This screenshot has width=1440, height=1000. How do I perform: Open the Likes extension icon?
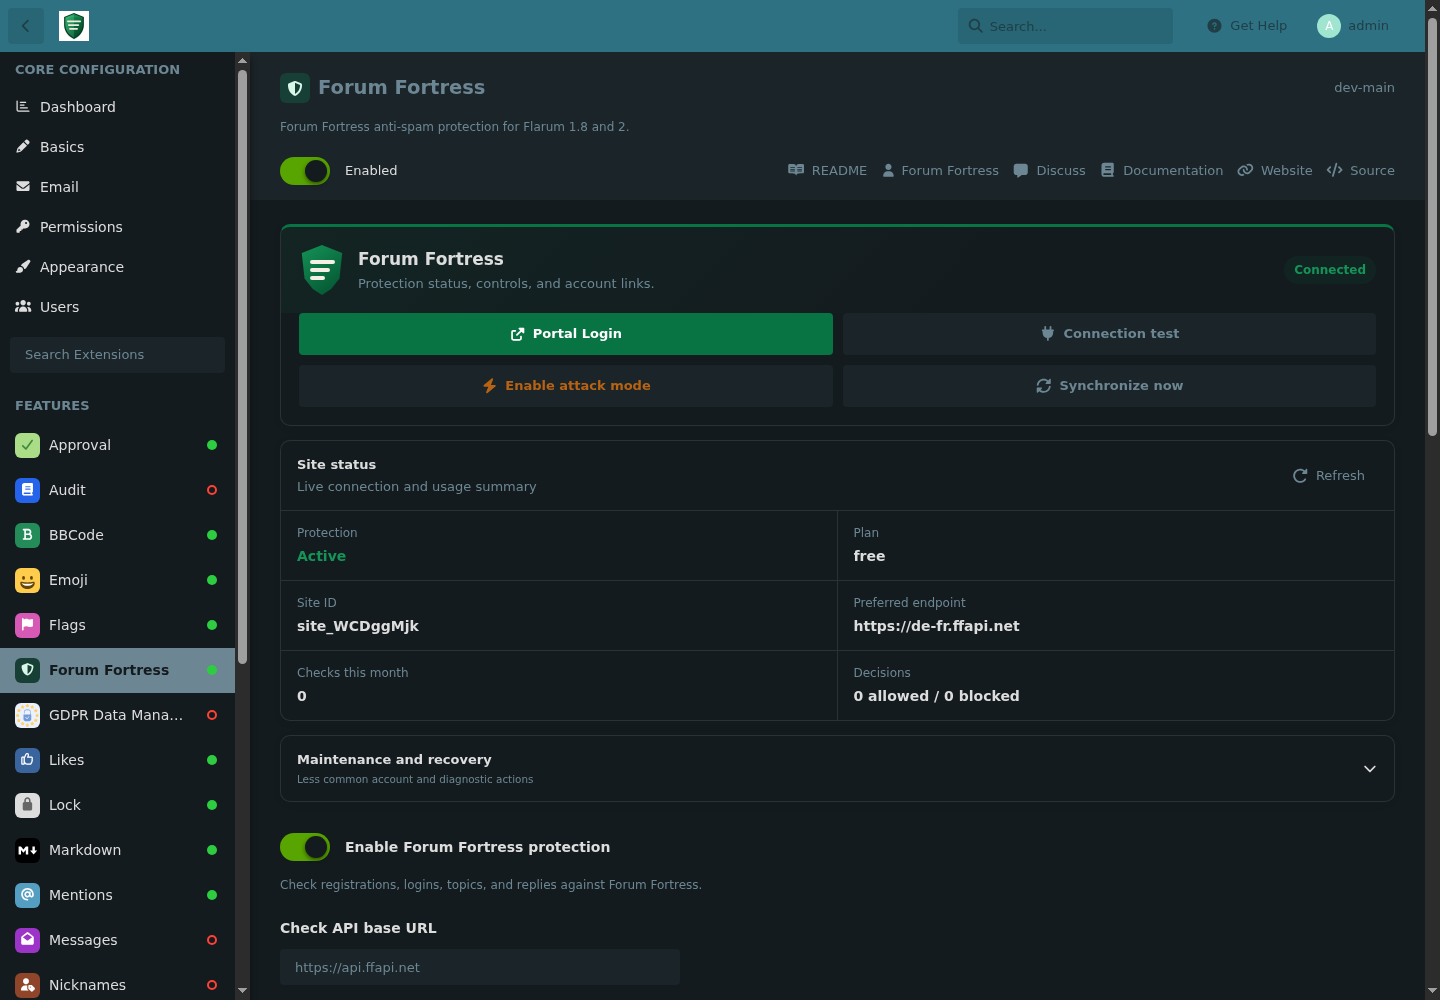(x=27, y=760)
